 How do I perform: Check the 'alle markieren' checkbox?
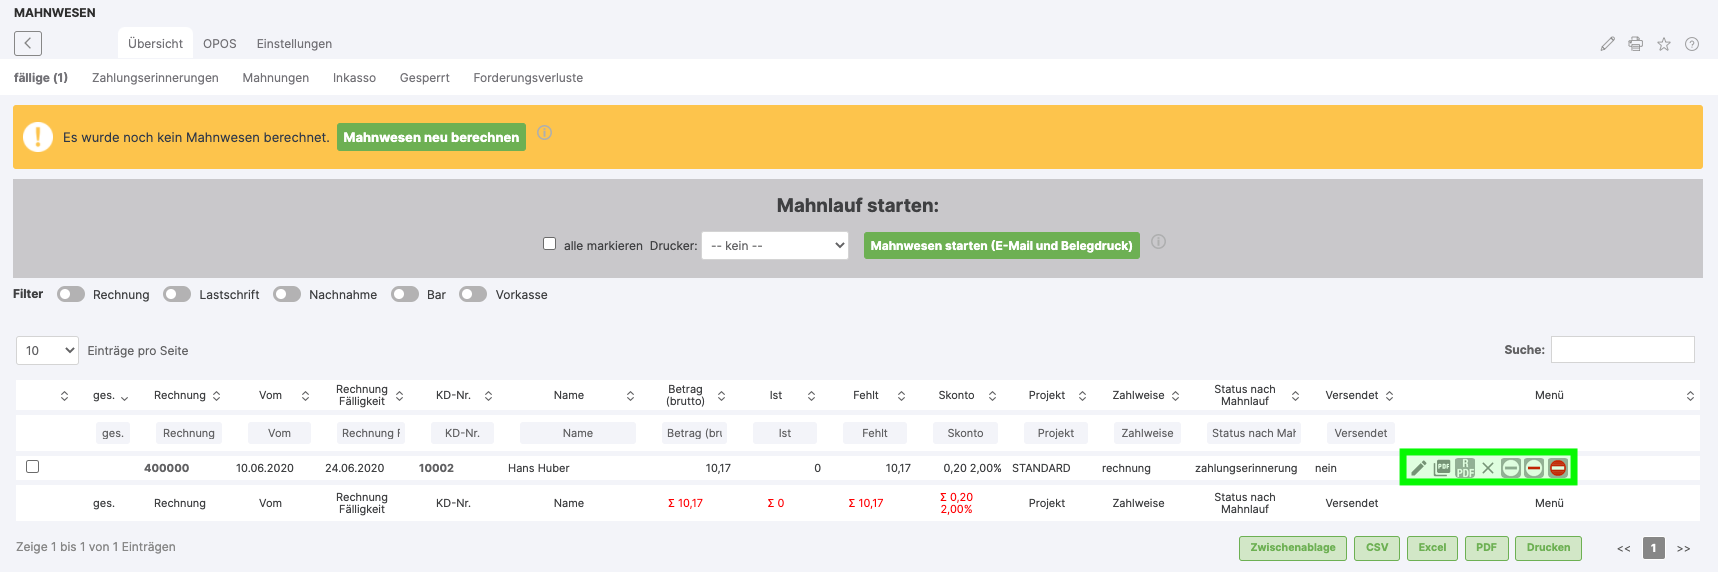coord(549,244)
